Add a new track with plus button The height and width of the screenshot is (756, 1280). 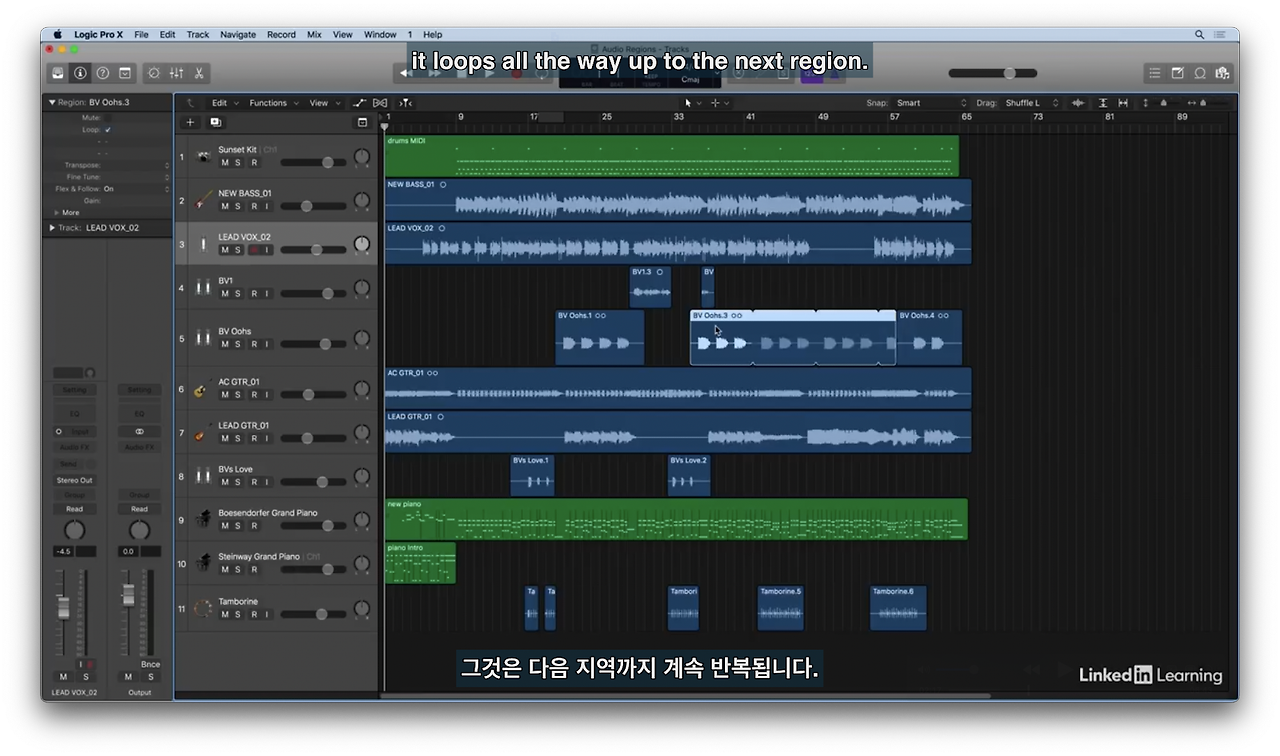(x=190, y=122)
